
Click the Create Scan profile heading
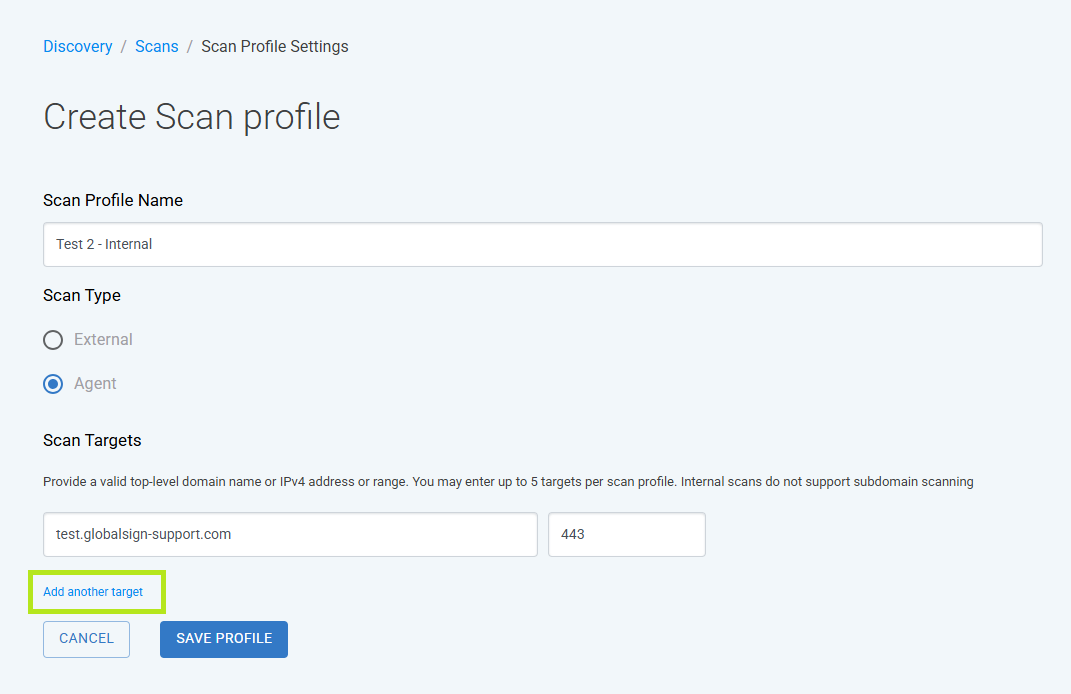click(192, 117)
